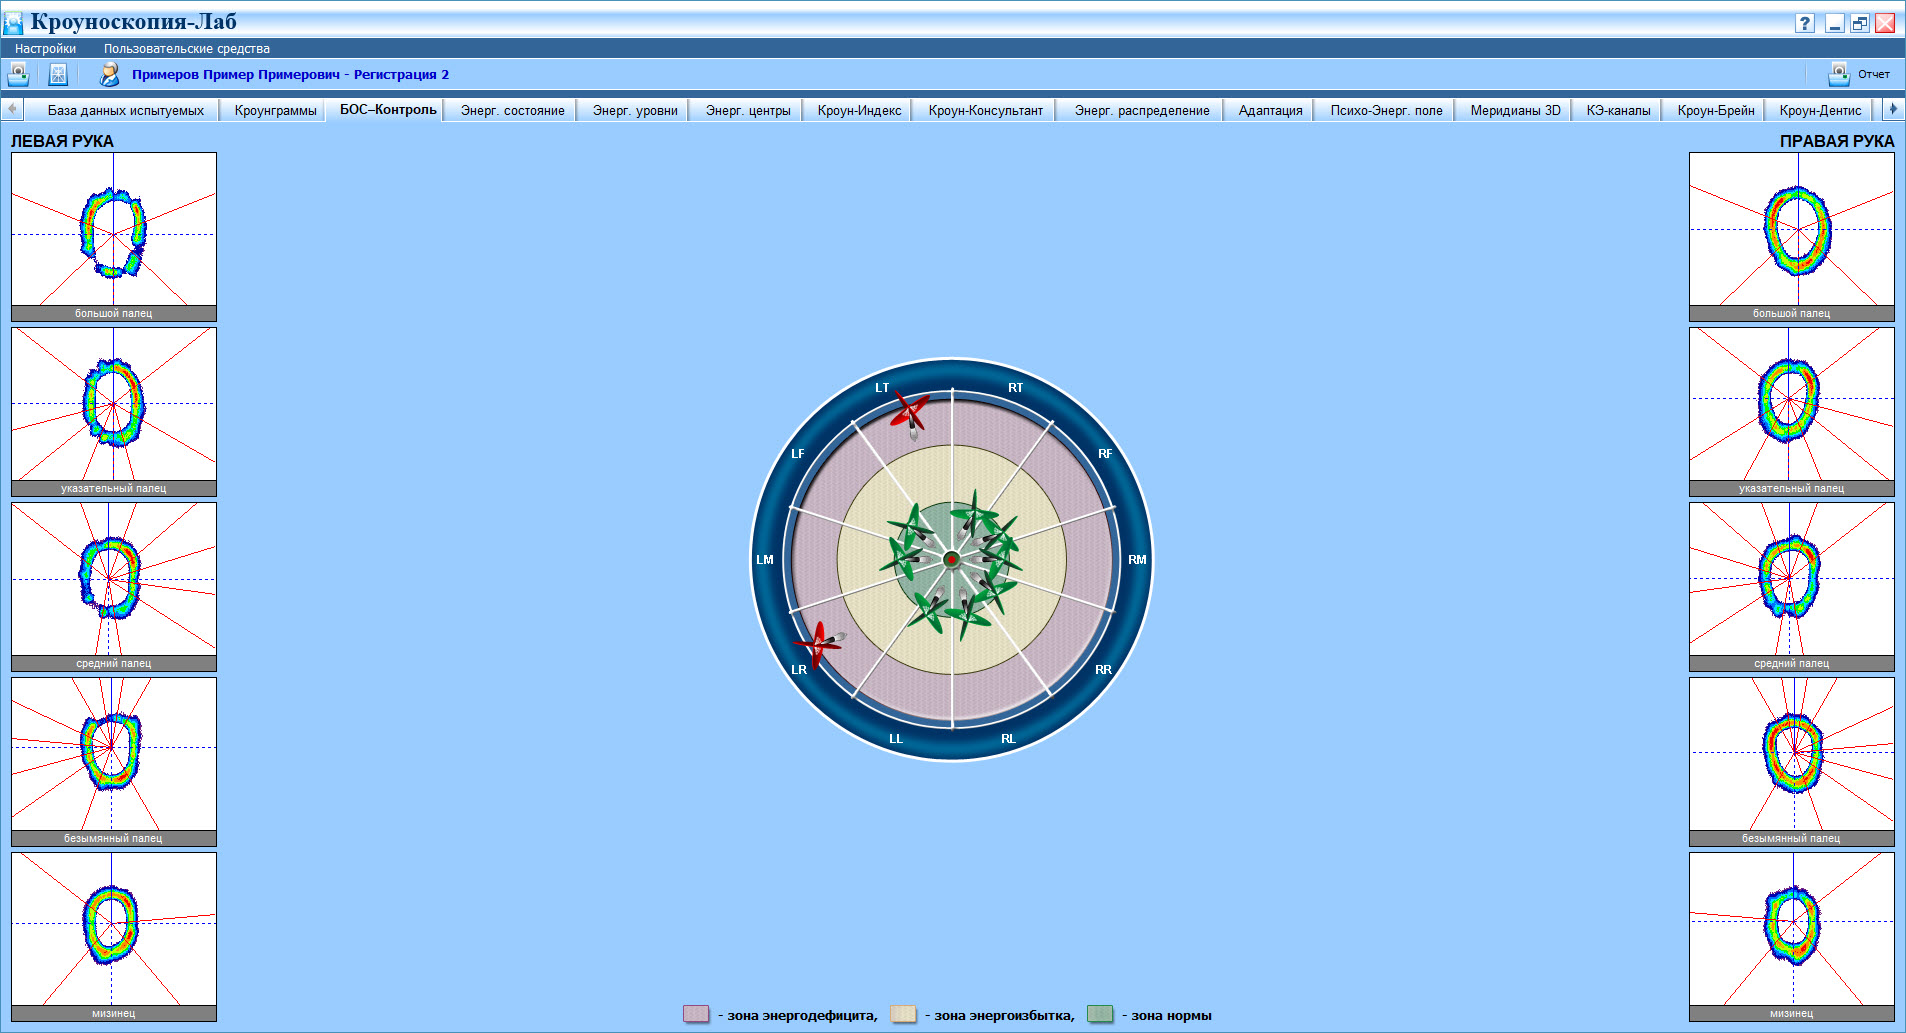Viewport: 1906px width, 1033px height.
Task: Select right hand мизинец thumbnail
Action: click(x=1792, y=937)
